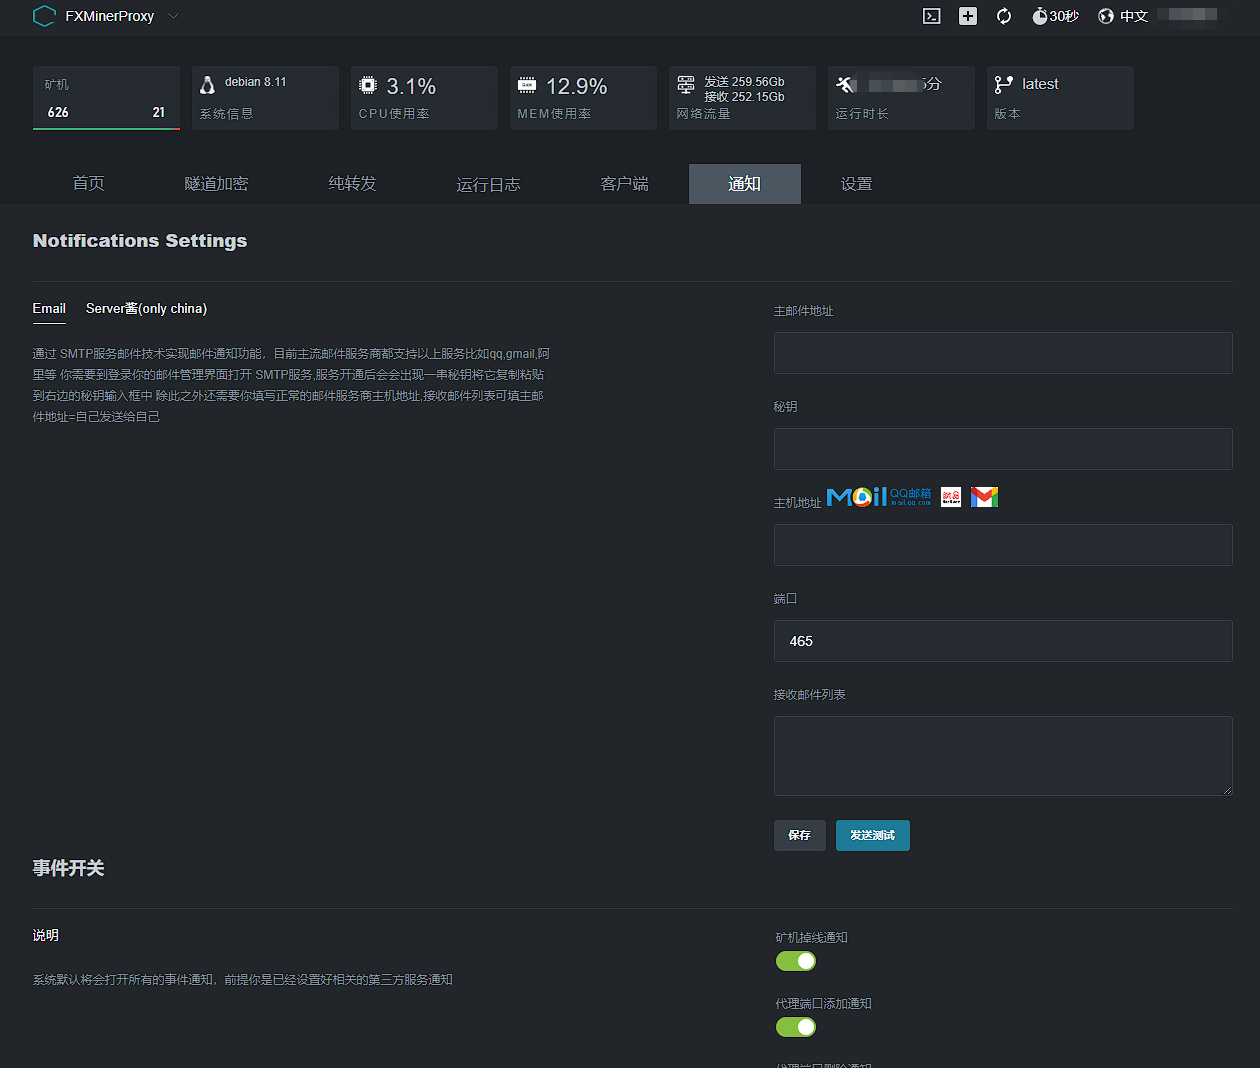The width and height of the screenshot is (1260, 1068).
Task: Click the 端口 field showing 465
Action: pyautogui.click(x=1003, y=641)
